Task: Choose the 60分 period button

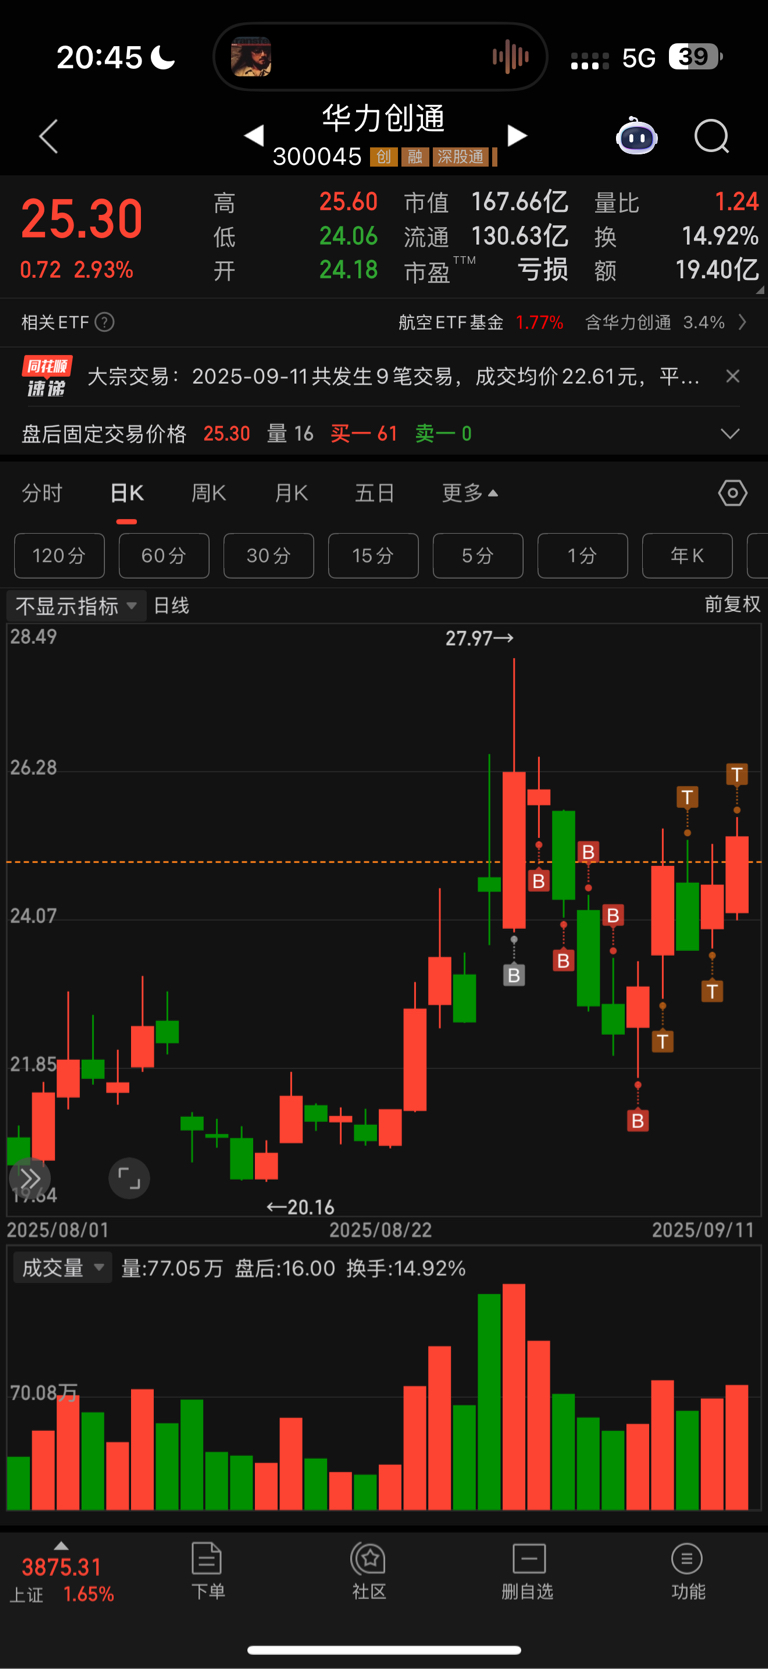Action: tap(164, 555)
